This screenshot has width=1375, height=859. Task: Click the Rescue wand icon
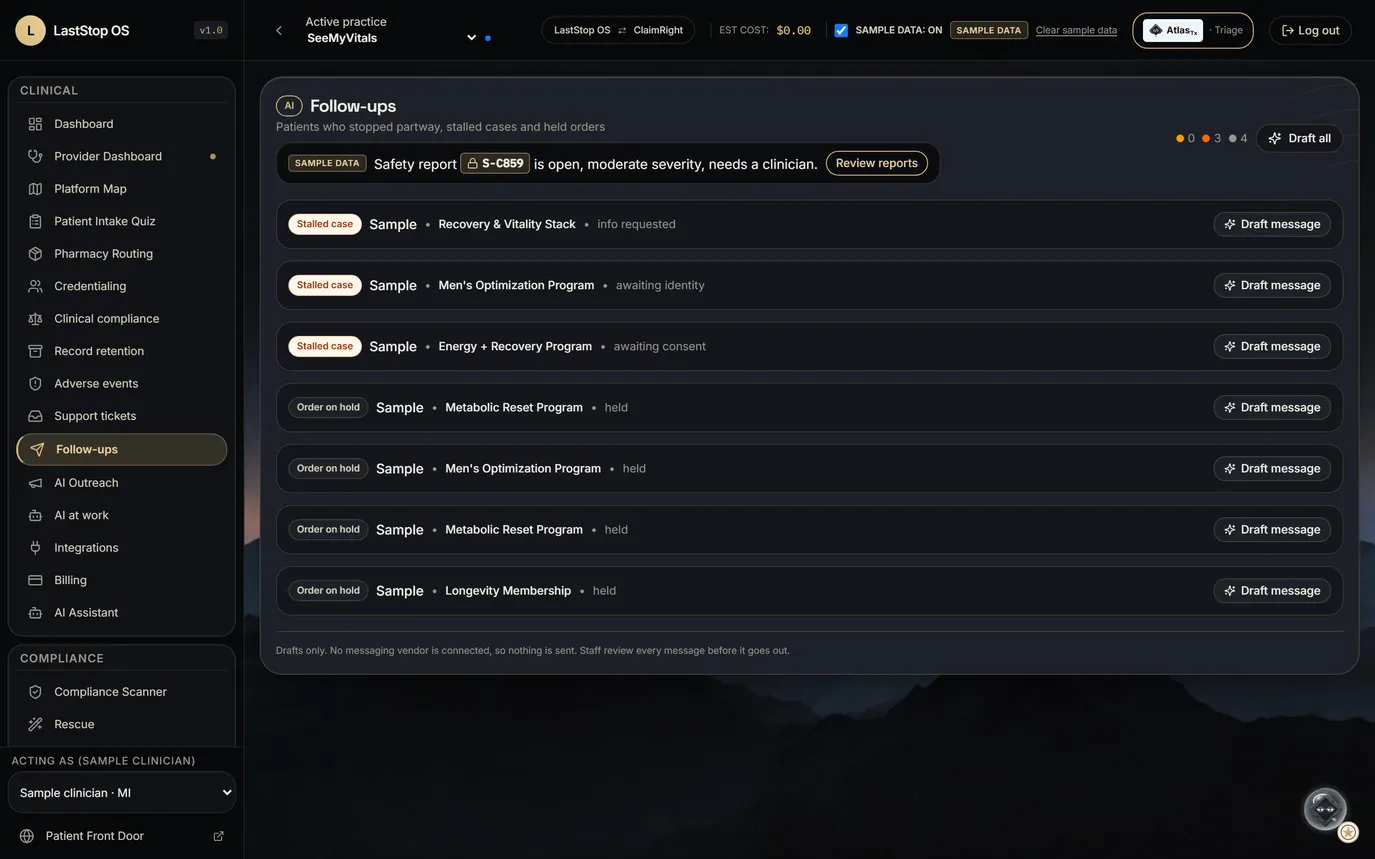(x=35, y=724)
